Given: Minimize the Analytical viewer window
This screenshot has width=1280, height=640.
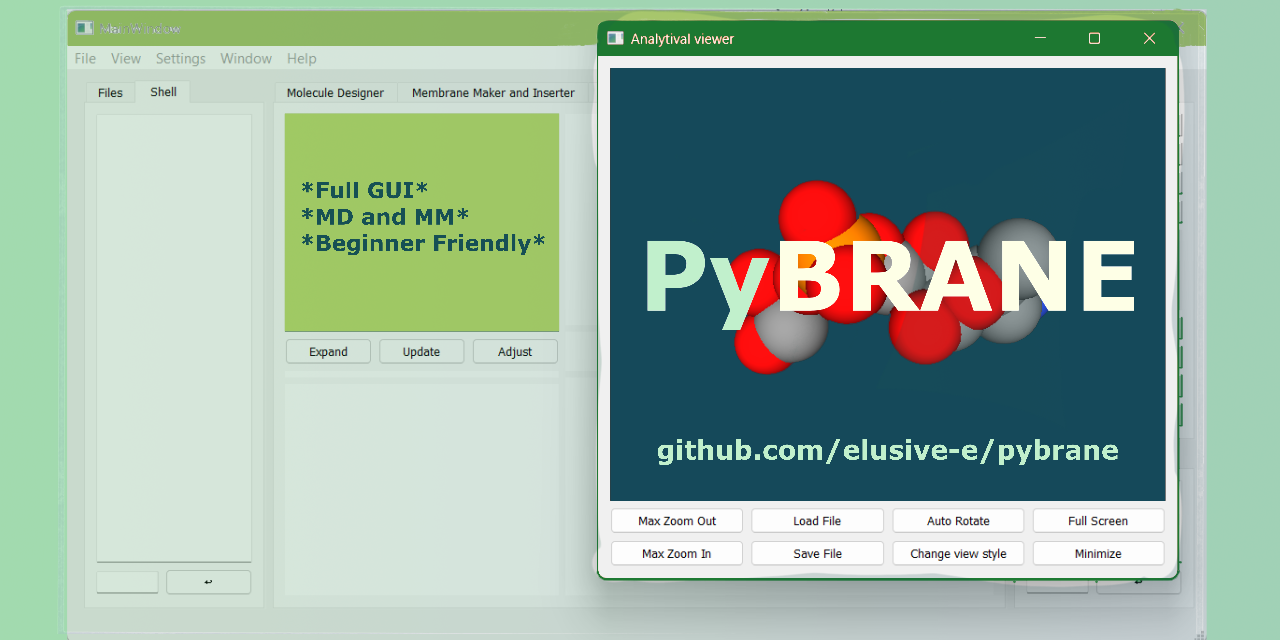Looking at the screenshot, I should (1040, 39).
